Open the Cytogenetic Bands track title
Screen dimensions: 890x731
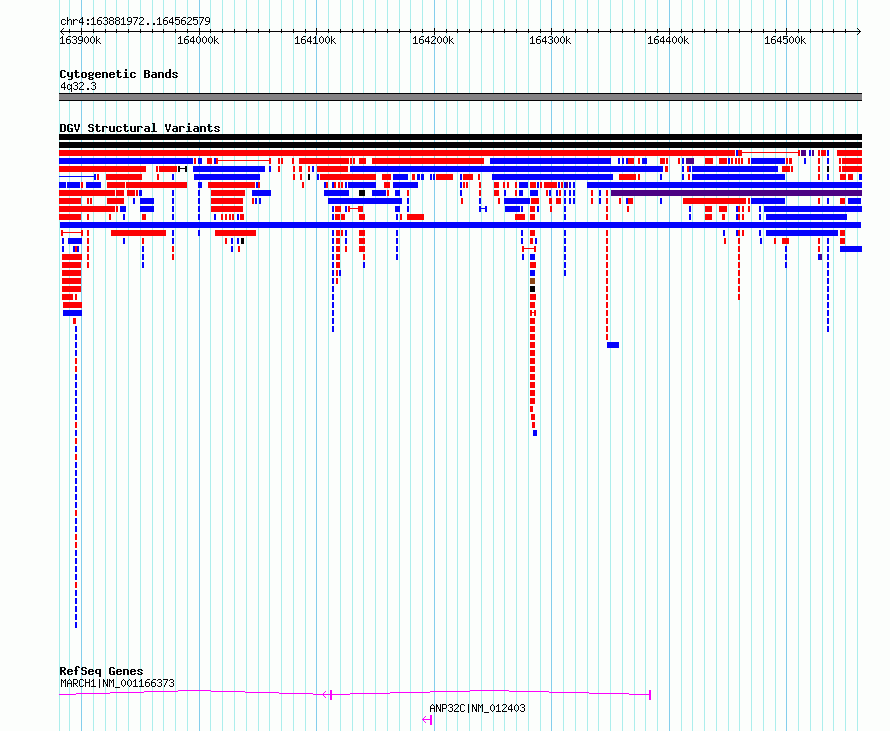click(119, 74)
